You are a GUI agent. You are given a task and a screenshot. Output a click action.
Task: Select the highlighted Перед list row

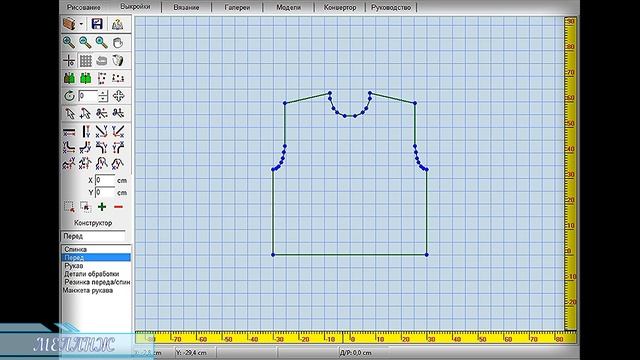click(96, 258)
